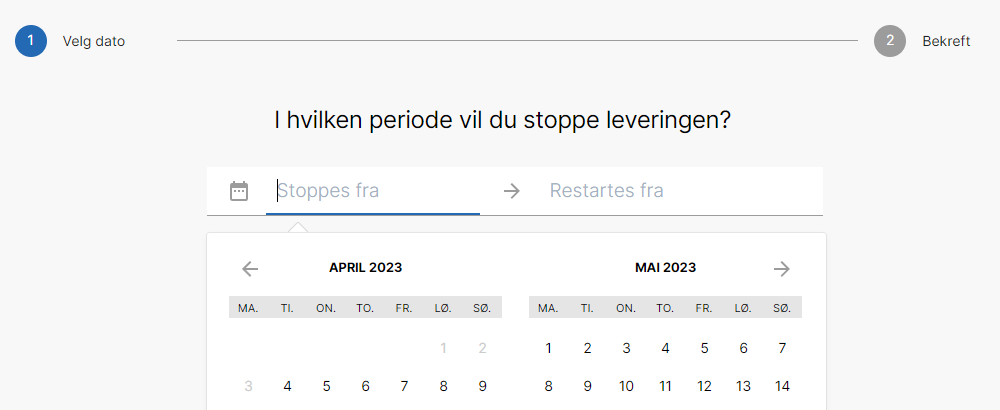Viewport: 1000px width, 410px height.
Task: Select May 10 as the date
Action: tap(626, 386)
